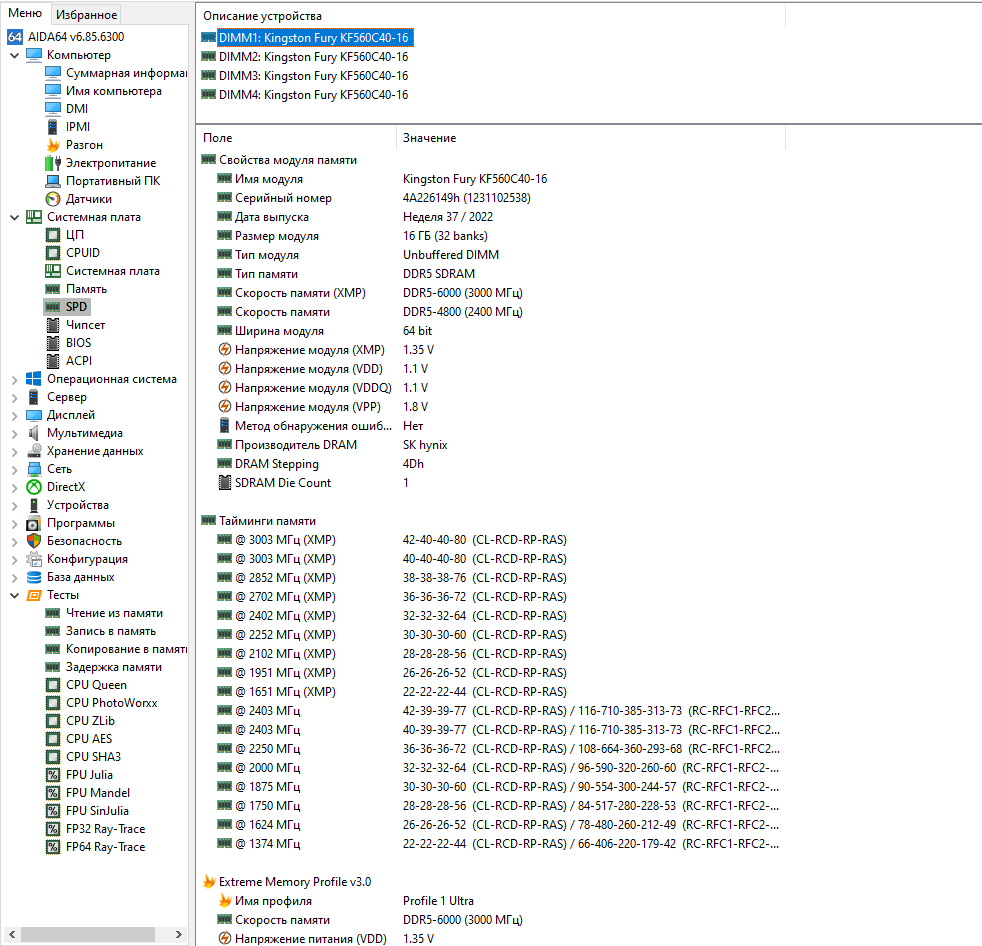Select DIMM3: Kingston Fury KF560C40-16 device
The height and width of the screenshot is (946, 982).
click(313, 76)
